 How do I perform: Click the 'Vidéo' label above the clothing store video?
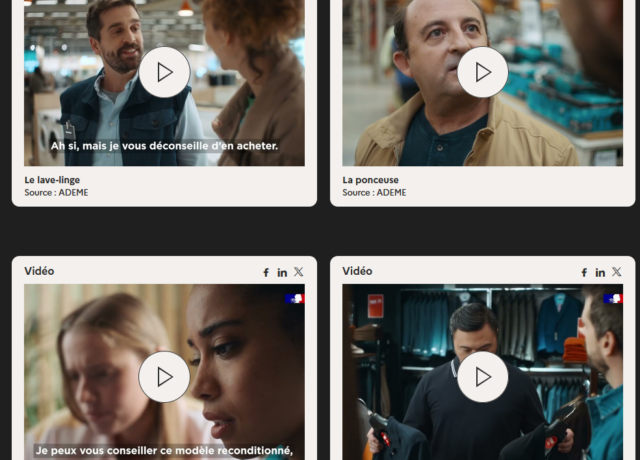pos(357,271)
